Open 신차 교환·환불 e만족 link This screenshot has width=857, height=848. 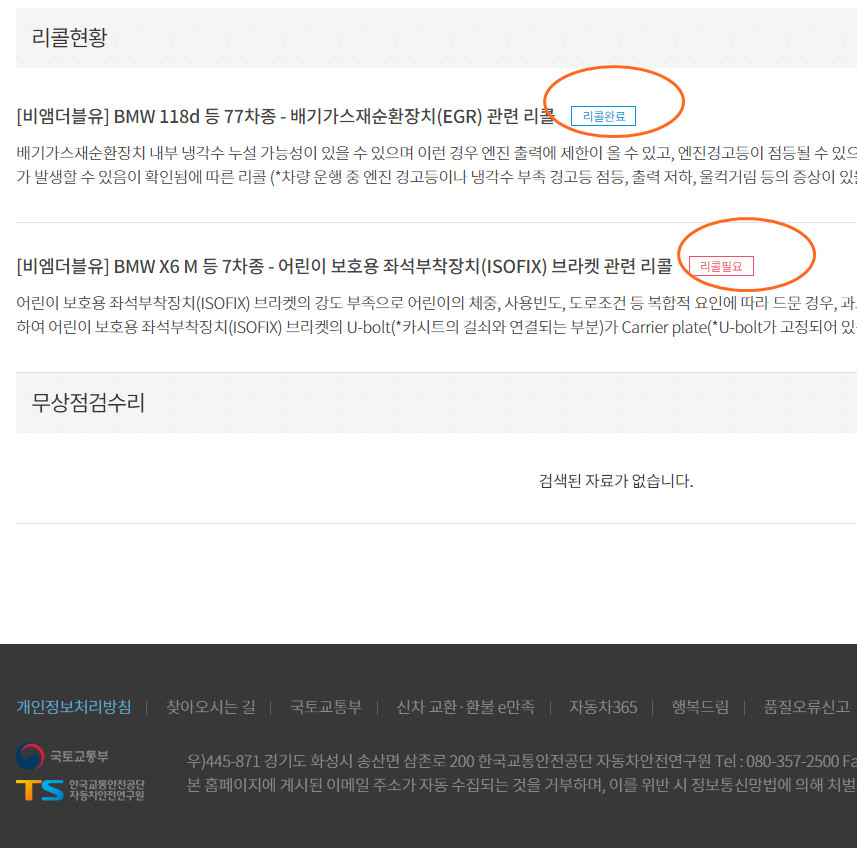click(x=465, y=707)
